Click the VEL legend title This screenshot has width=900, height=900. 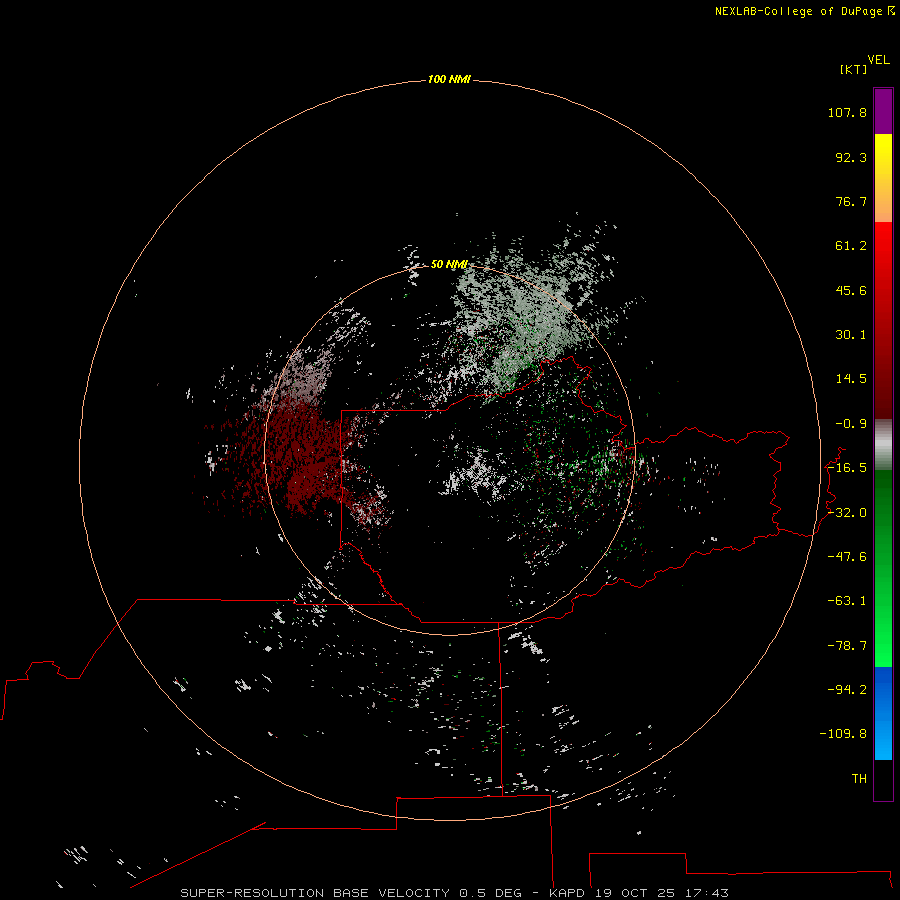[878, 60]
